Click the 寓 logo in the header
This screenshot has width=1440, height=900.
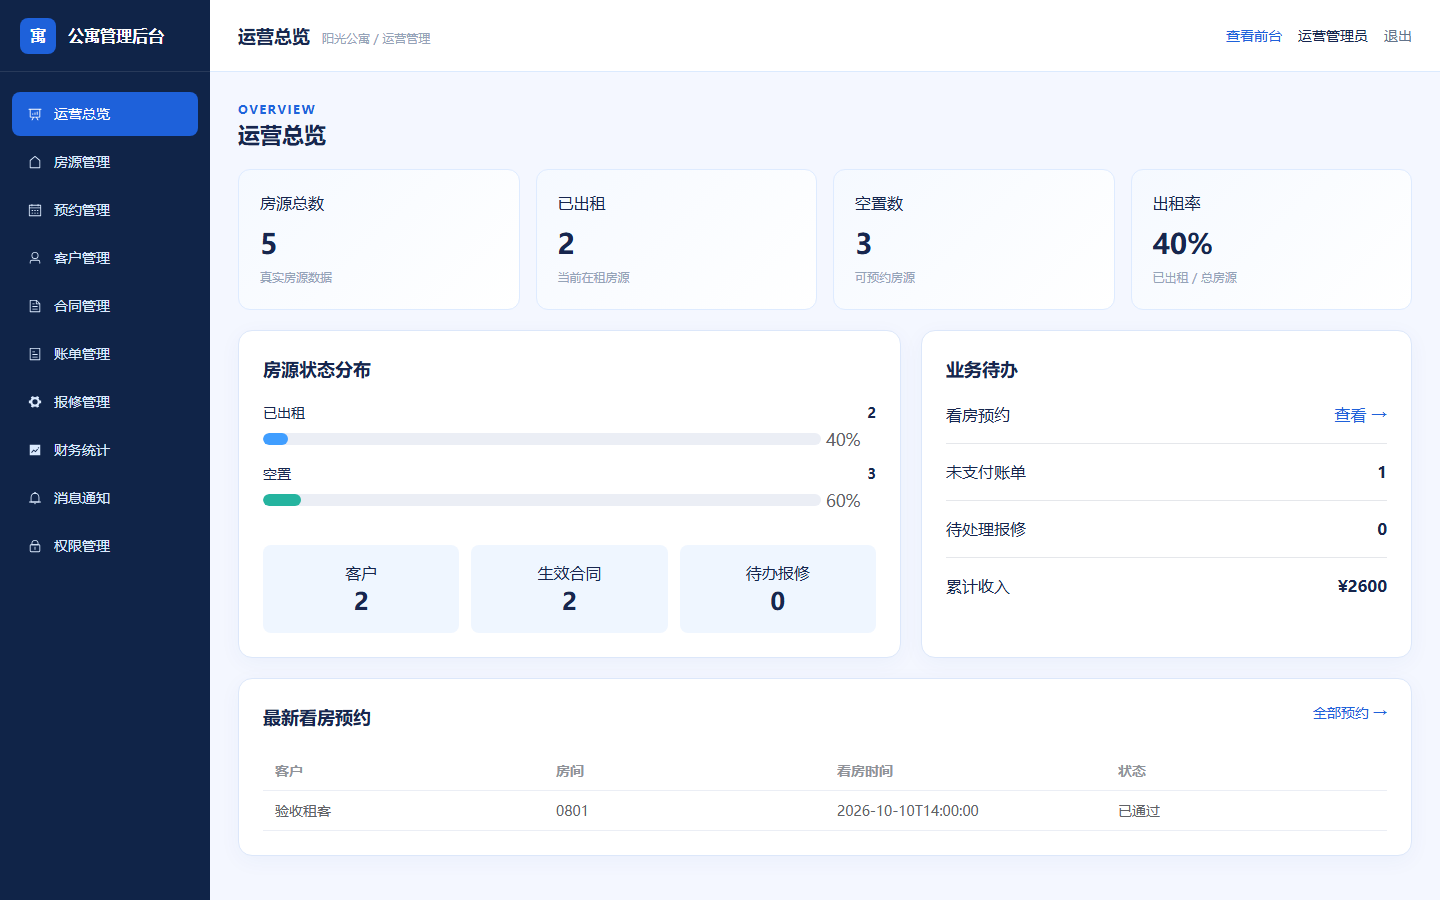click(x=38, y=36)
